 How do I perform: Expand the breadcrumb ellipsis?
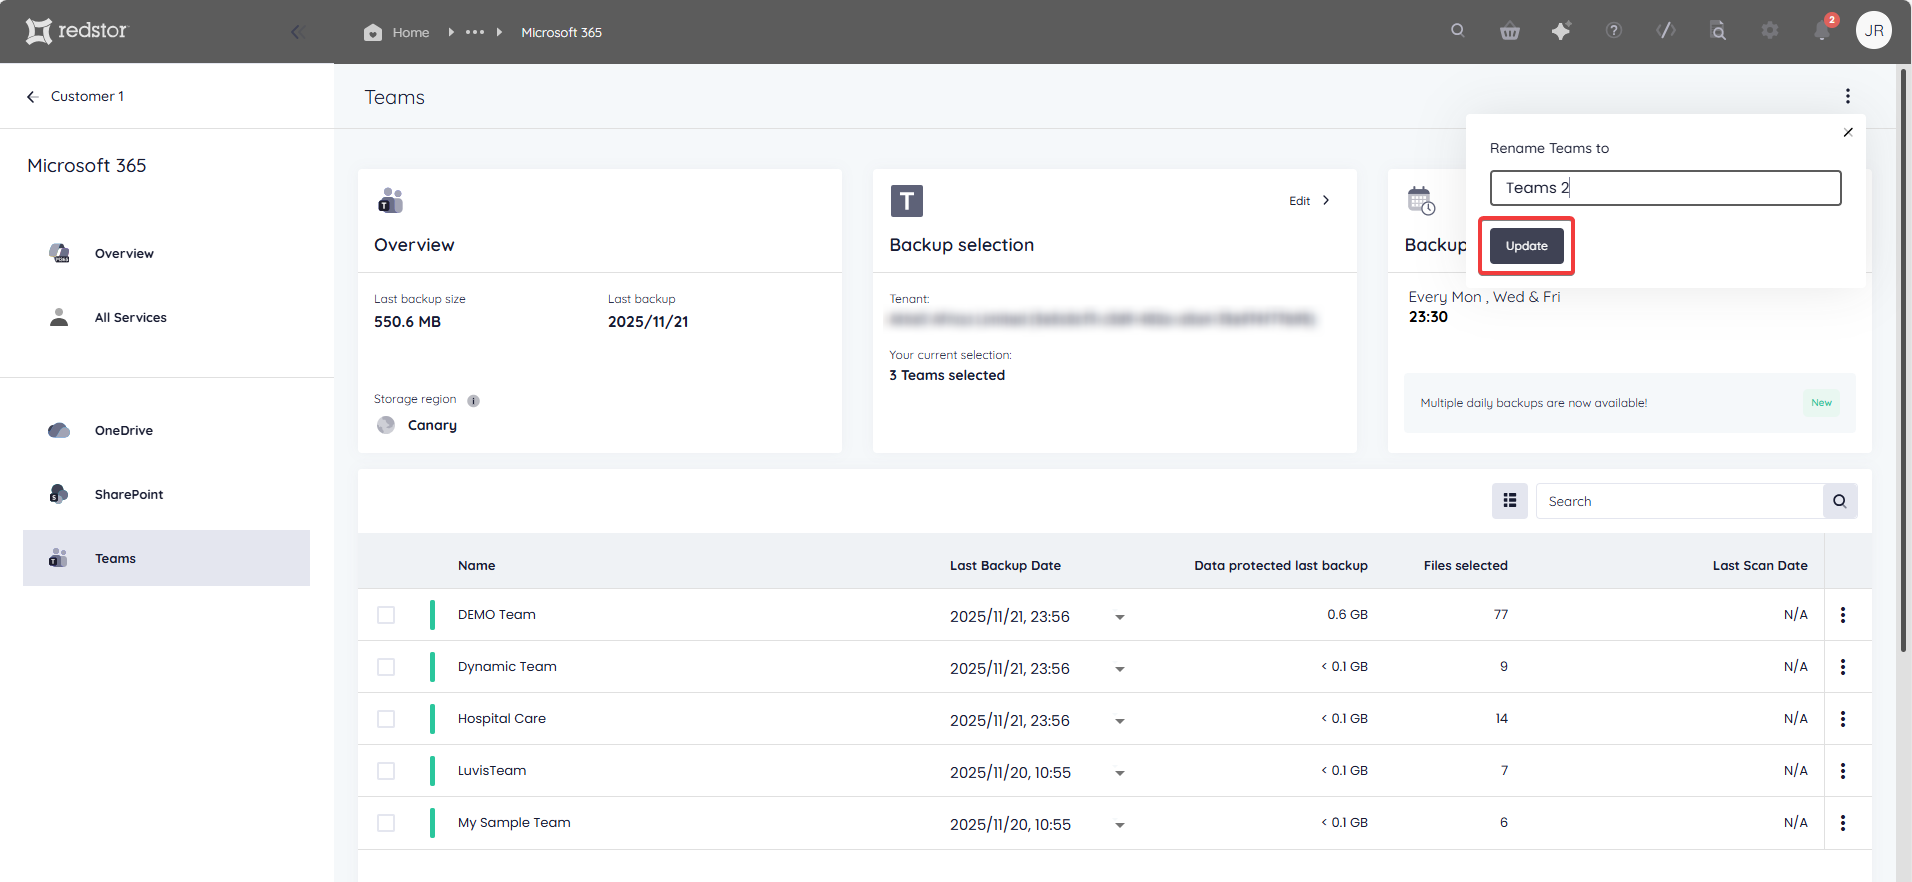[475, 32]
